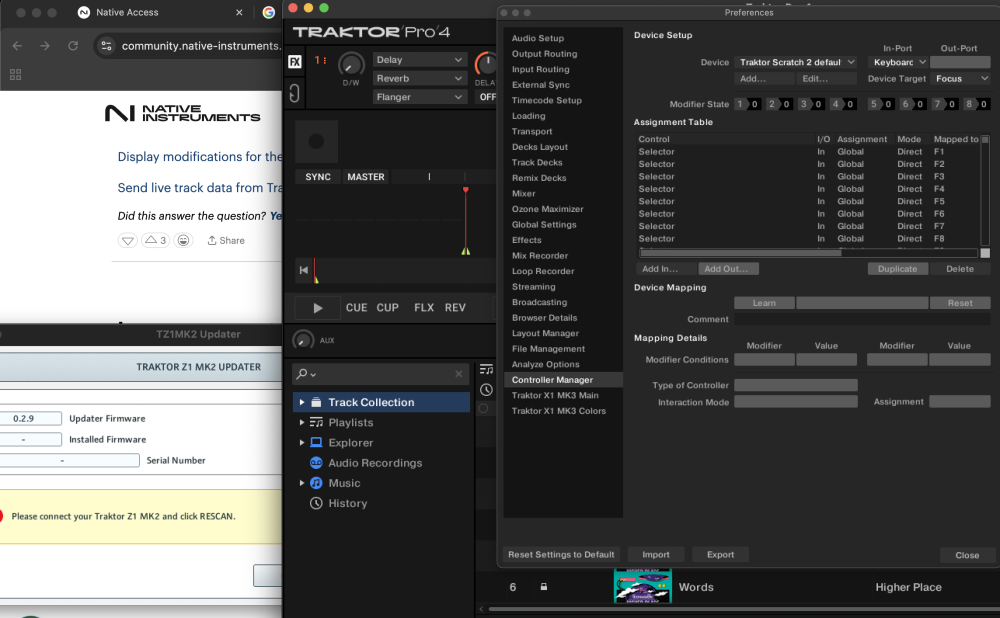Open the Reverb effect dropdown
This screenshot has width=1000, height=618.
(x=419, y=78)
